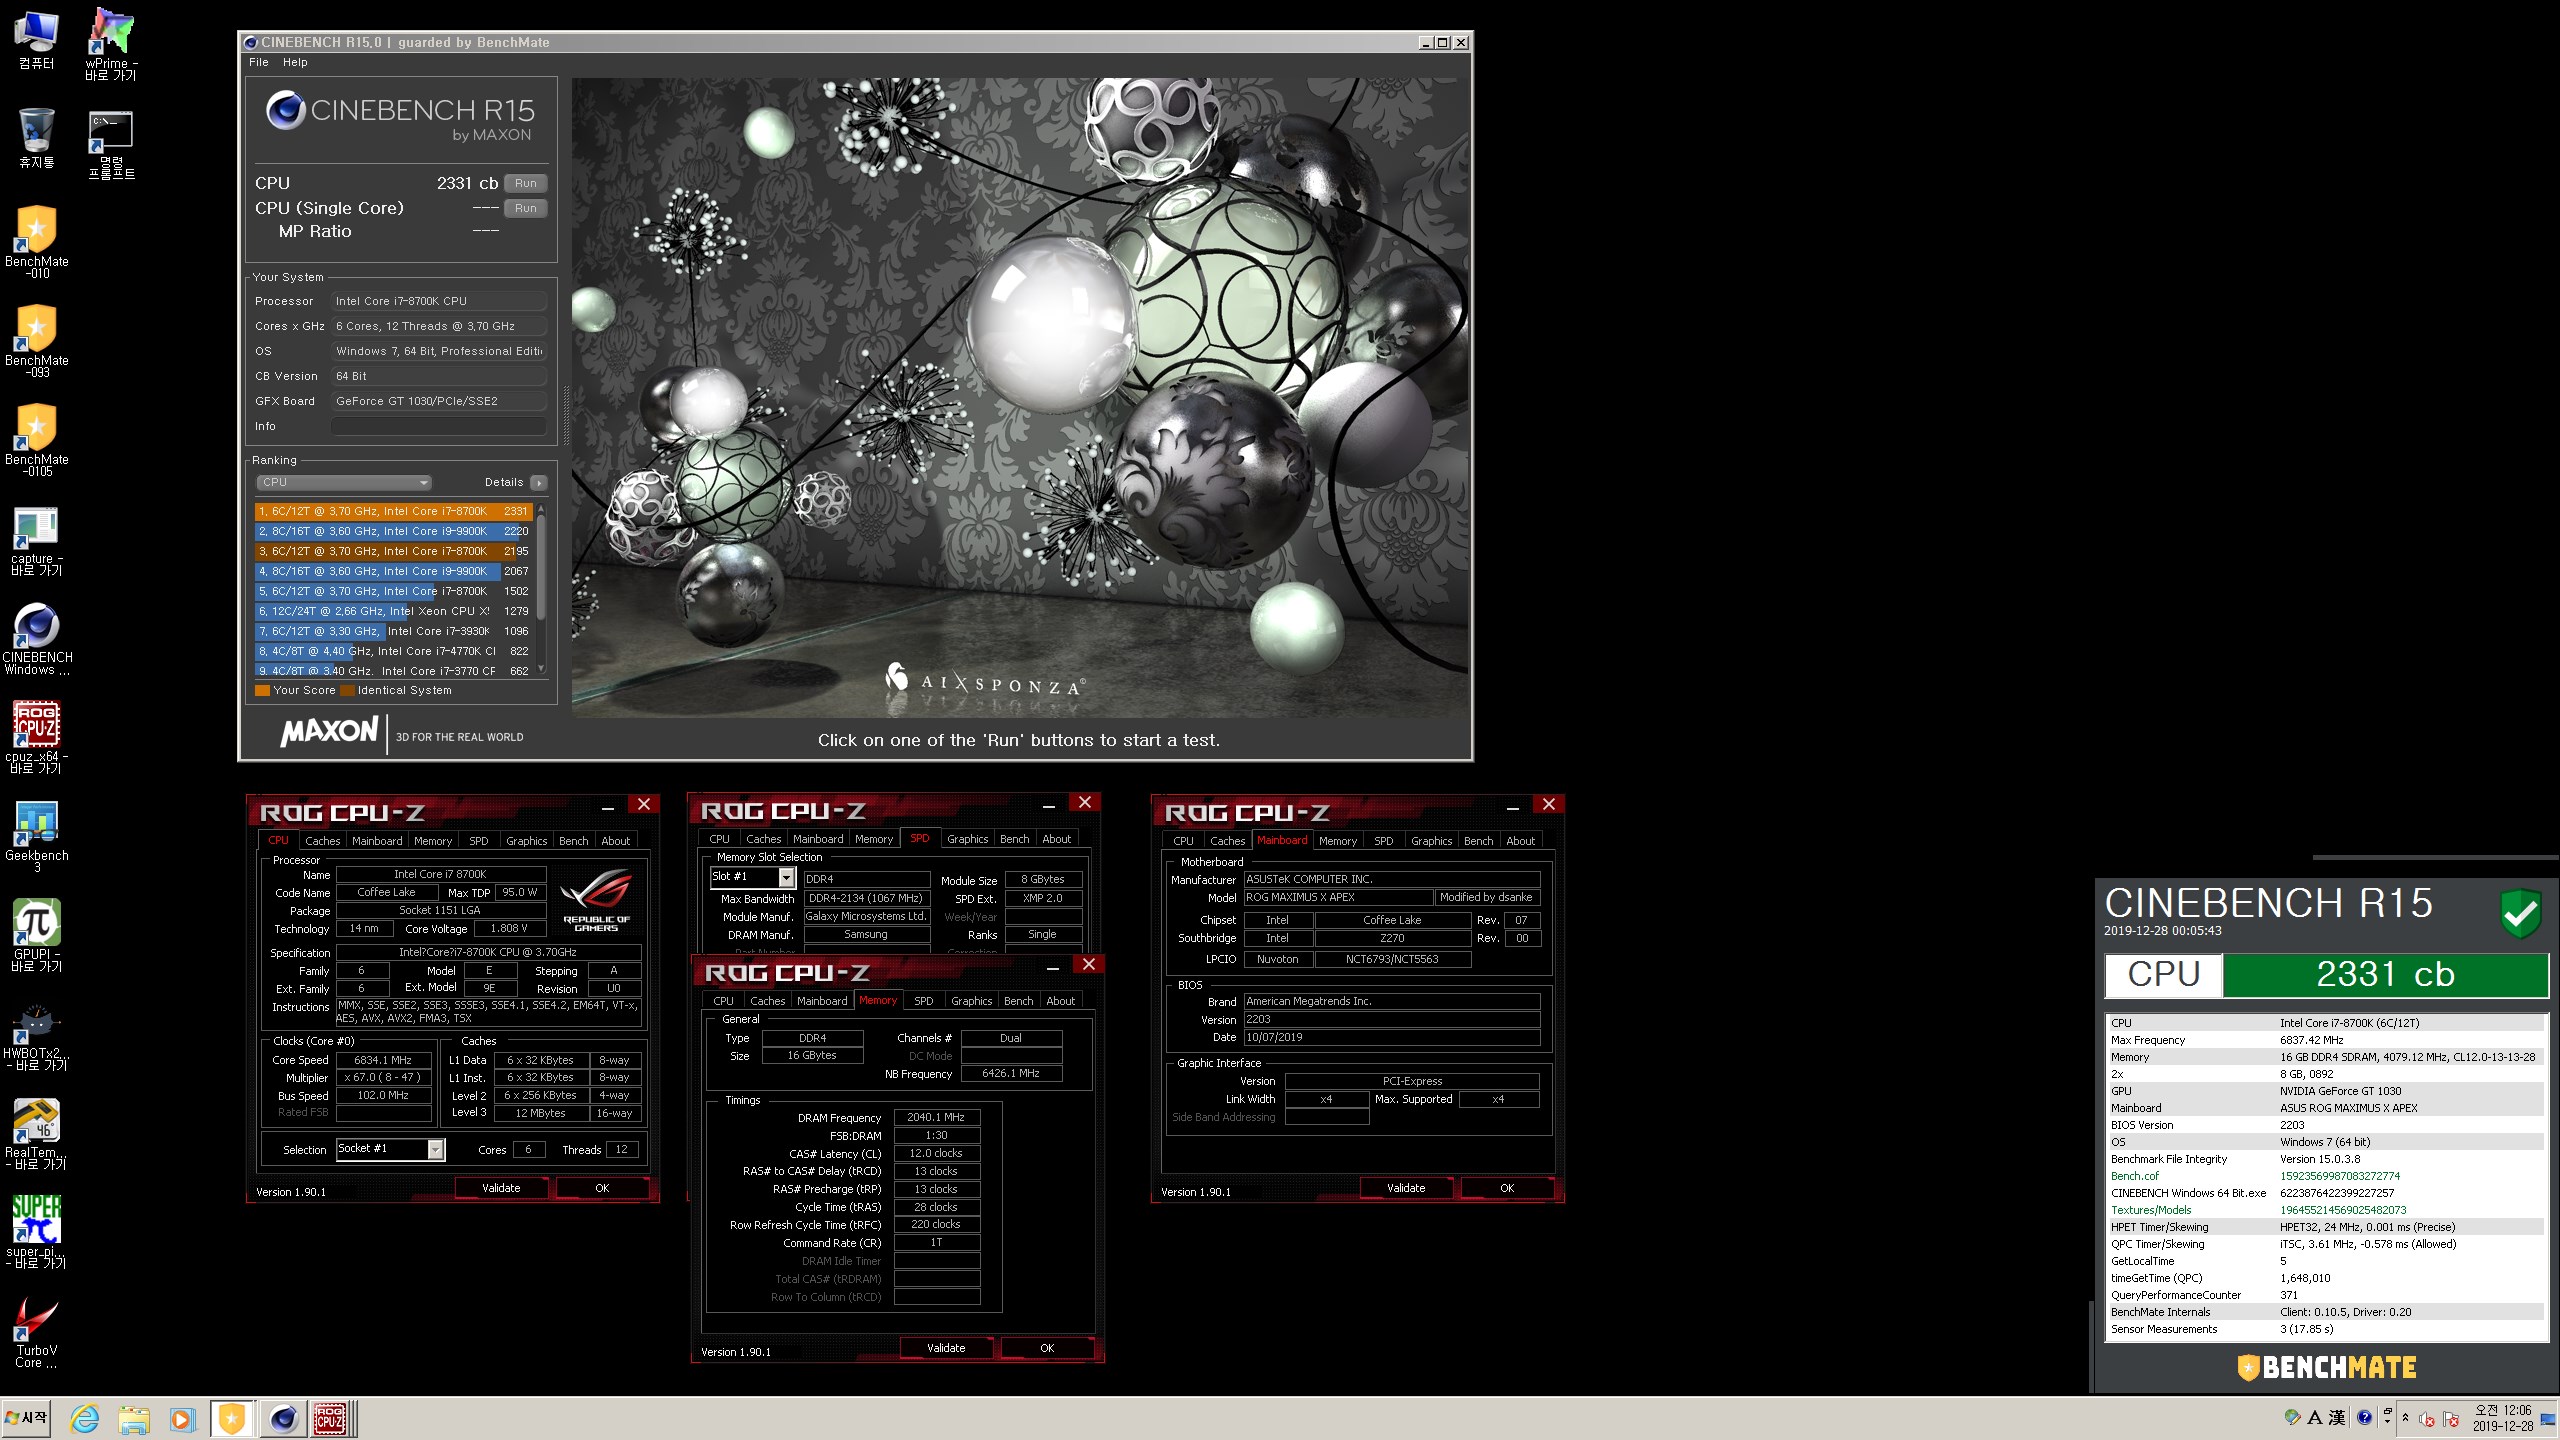Switch to Bench tab in CPU window
The height and width of the screenshot is (1440, 2560).
573,841
